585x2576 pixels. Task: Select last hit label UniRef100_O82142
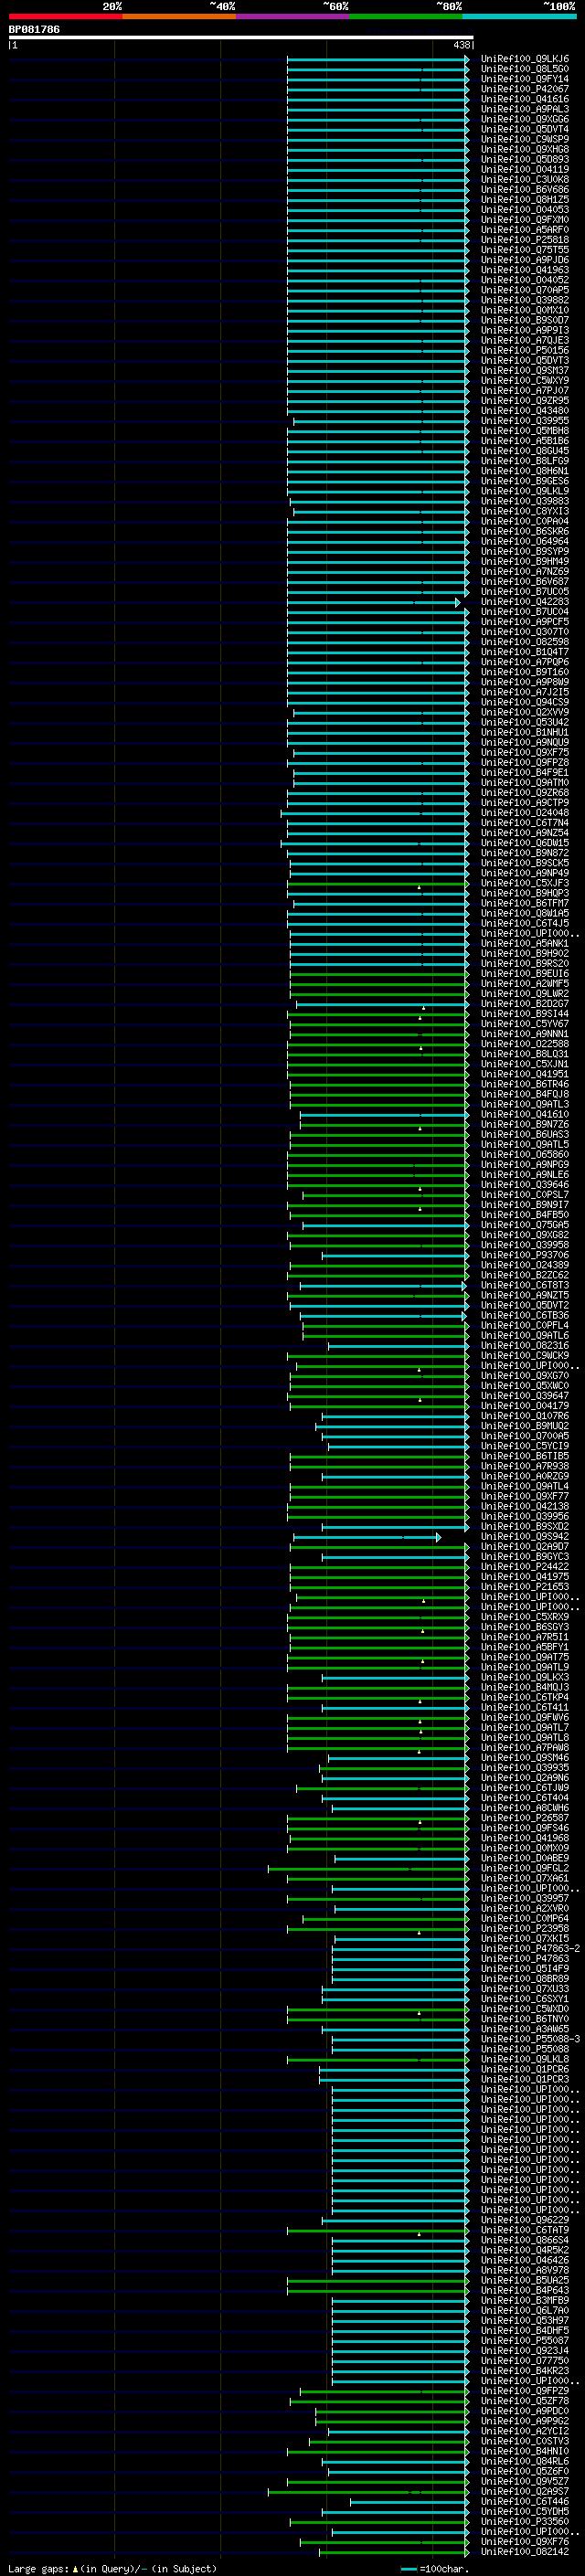(524, 2551)
